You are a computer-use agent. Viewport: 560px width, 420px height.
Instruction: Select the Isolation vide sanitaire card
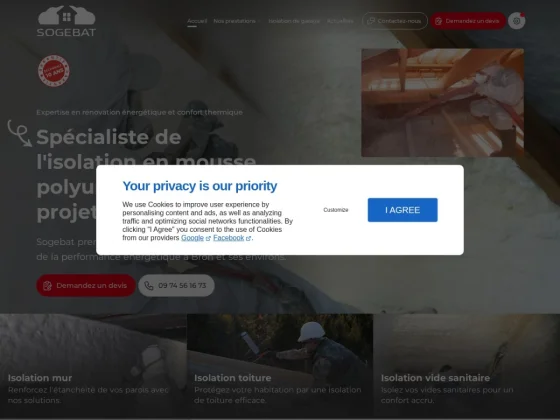point(467,366)
